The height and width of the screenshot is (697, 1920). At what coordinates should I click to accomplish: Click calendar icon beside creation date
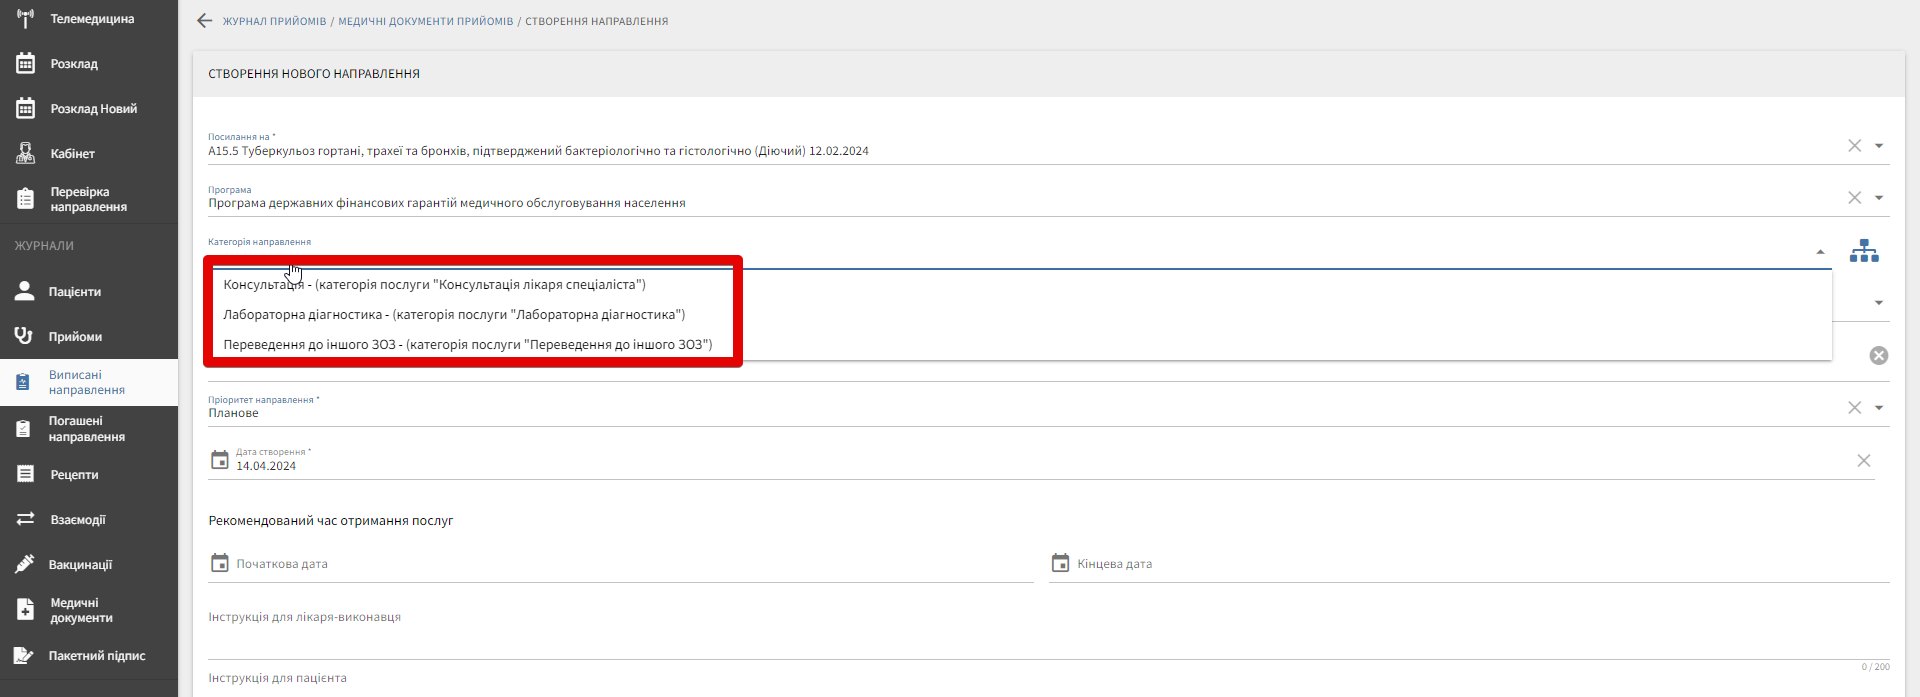(x=220, y=460)
